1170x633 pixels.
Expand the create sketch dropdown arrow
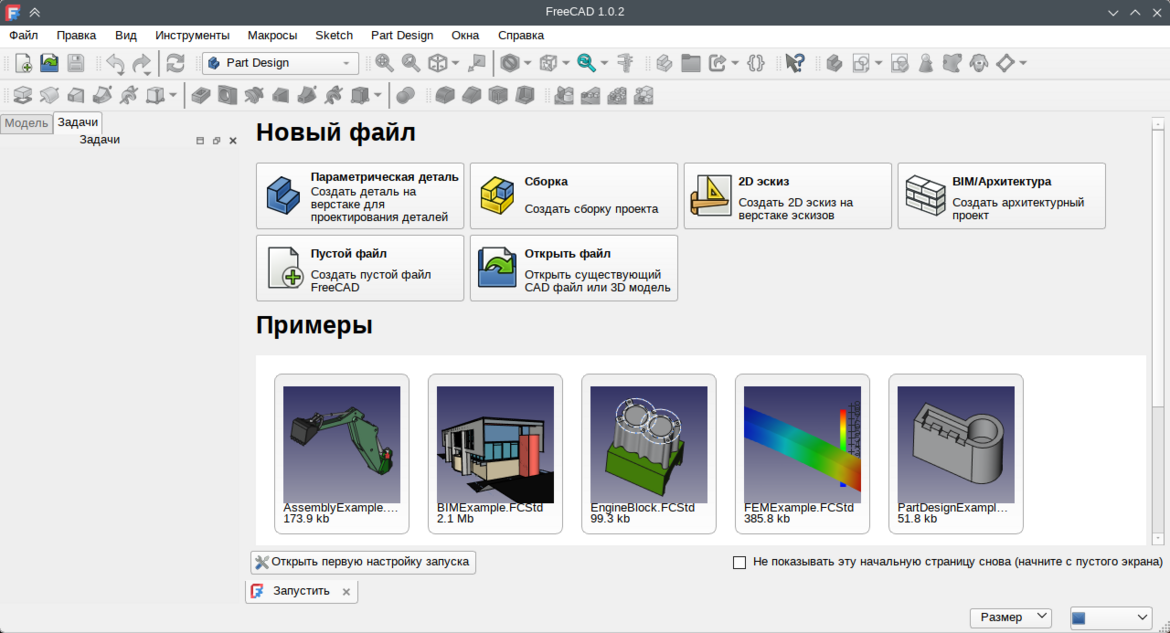tap(878, 63)
